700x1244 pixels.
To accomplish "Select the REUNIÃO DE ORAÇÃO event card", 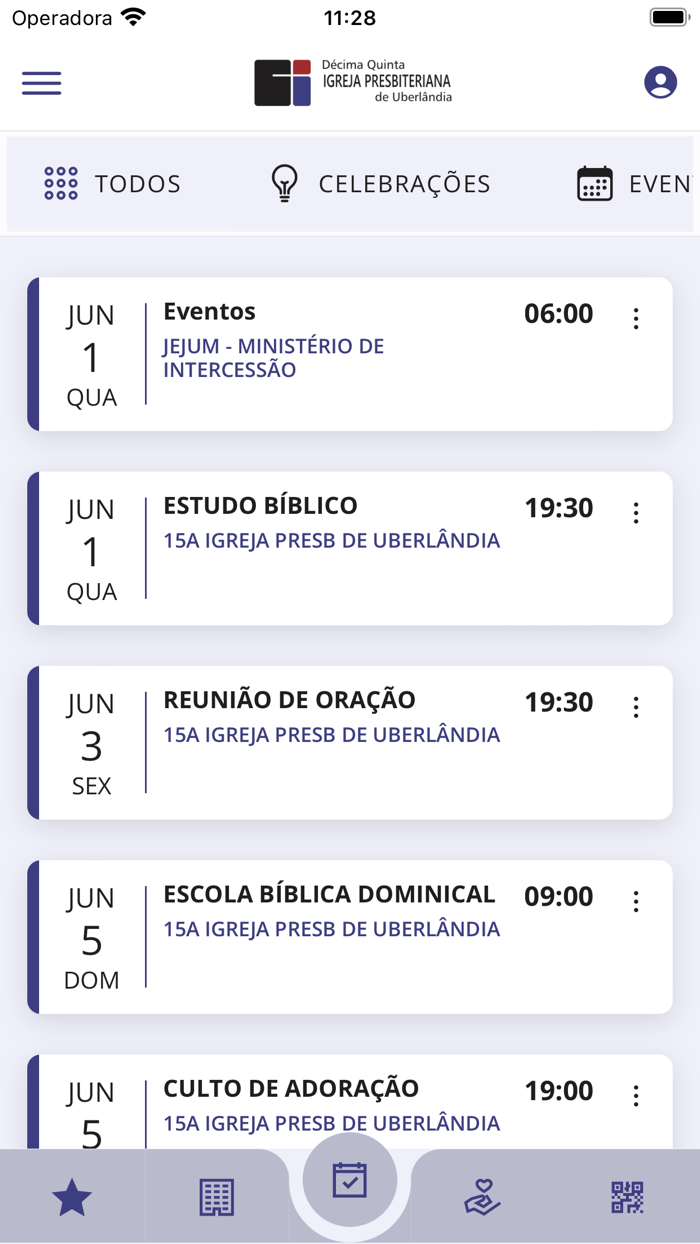I will (x=350, y=740).
